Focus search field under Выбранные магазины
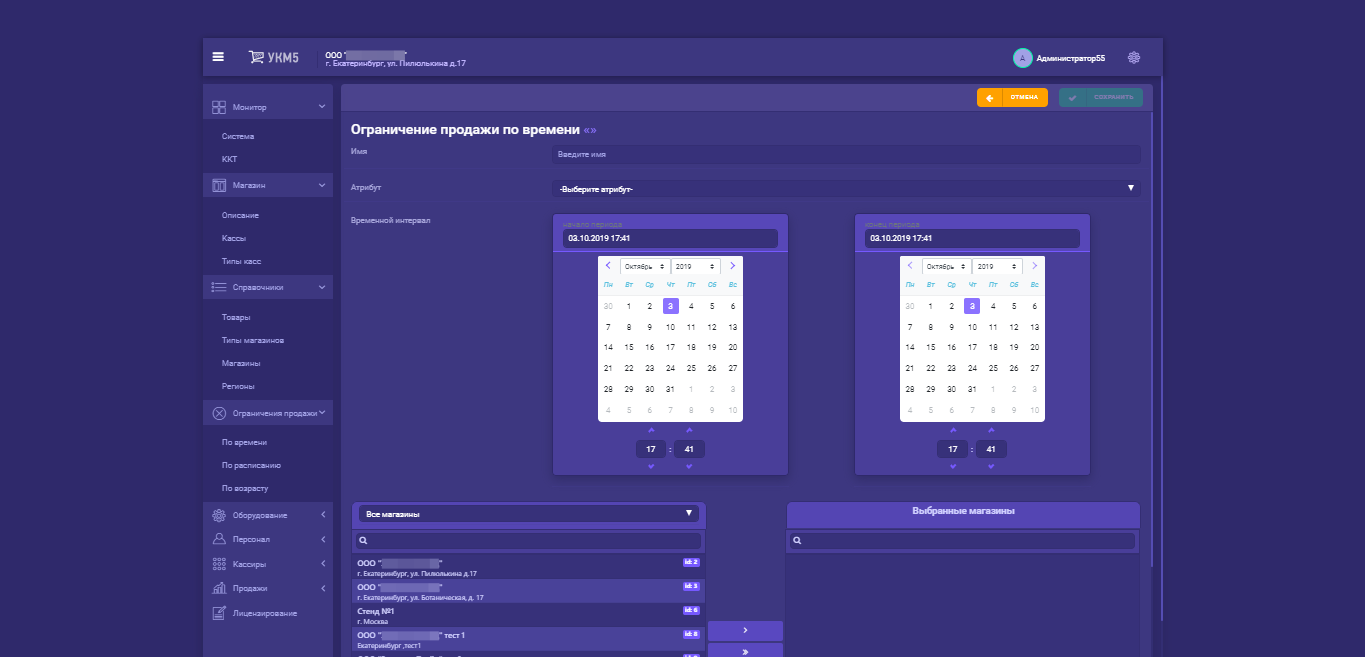The width and height of the screenshot is (1365, 657). point(962,540)
